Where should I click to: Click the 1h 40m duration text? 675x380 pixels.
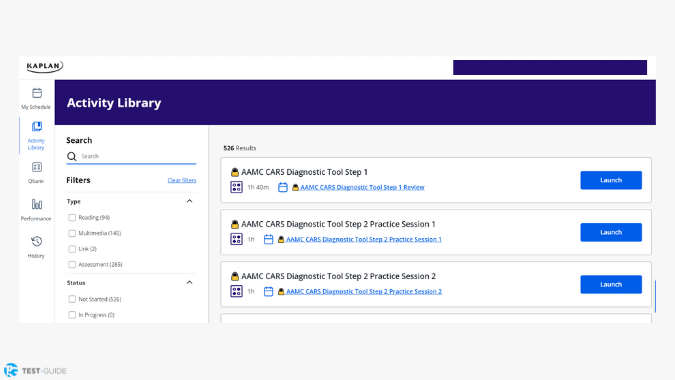[x=258, y=187]
